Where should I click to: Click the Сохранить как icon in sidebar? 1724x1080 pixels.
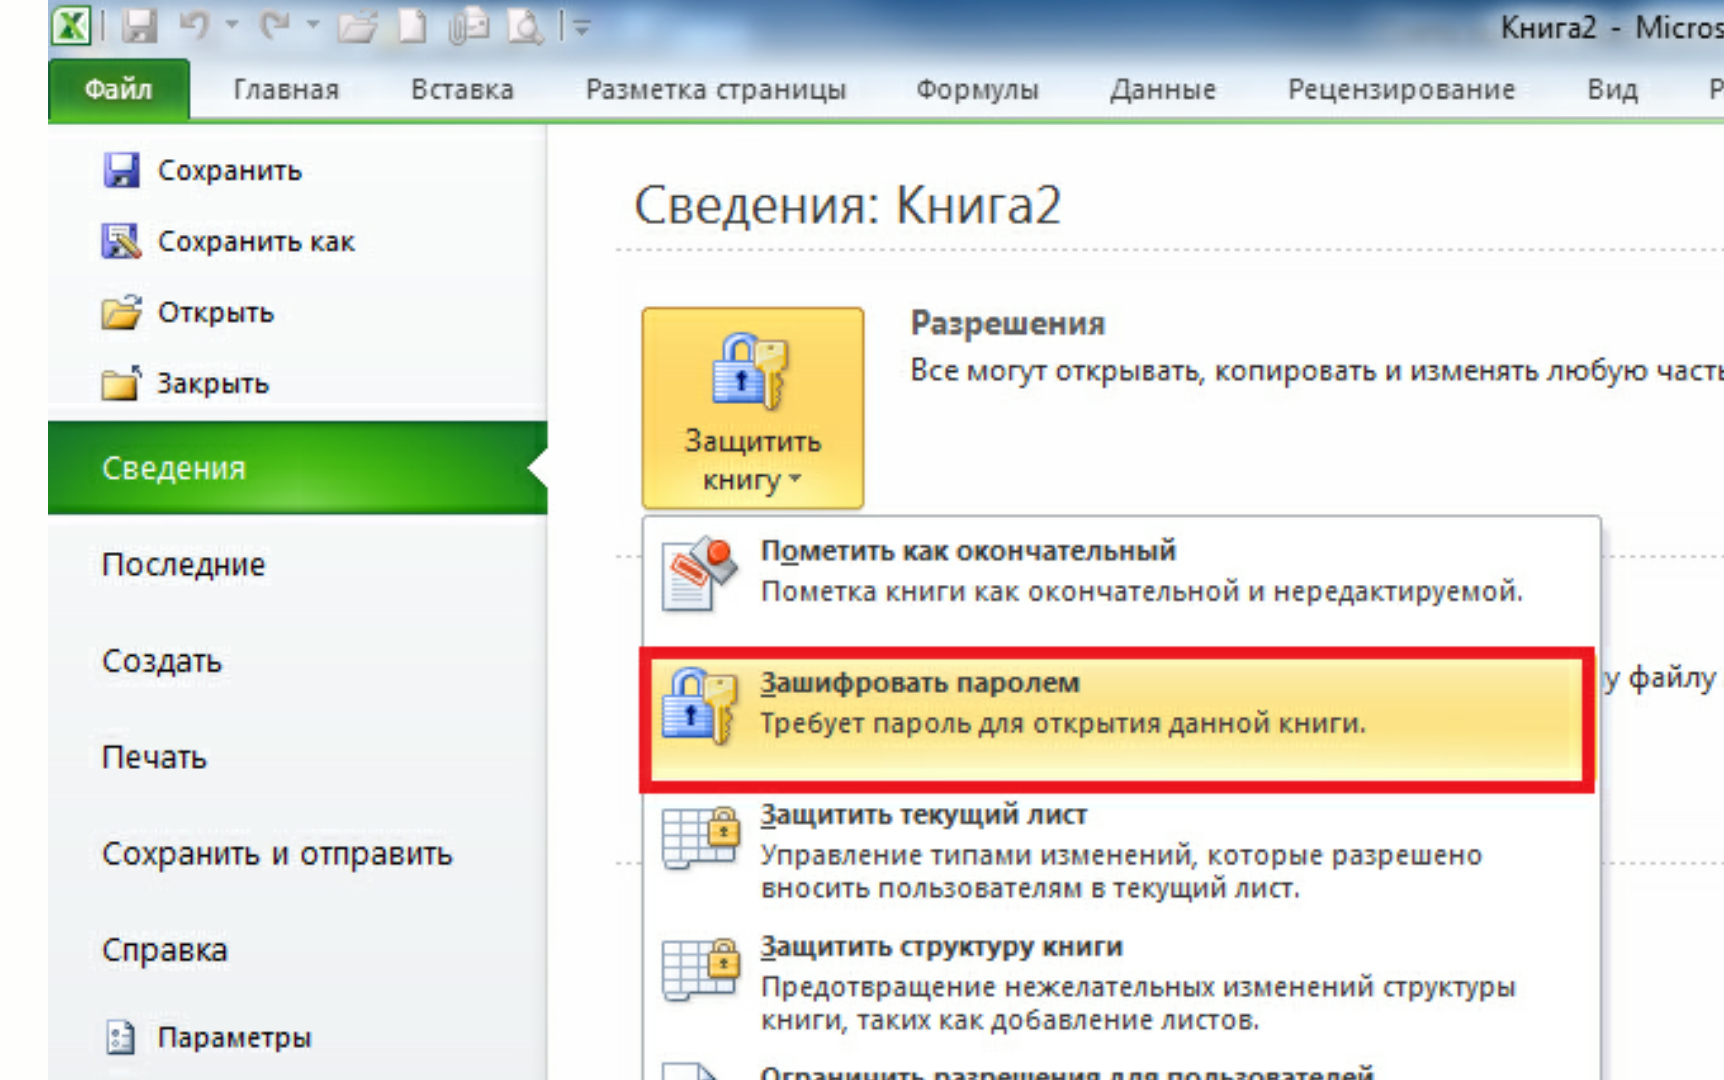(122, 241)
